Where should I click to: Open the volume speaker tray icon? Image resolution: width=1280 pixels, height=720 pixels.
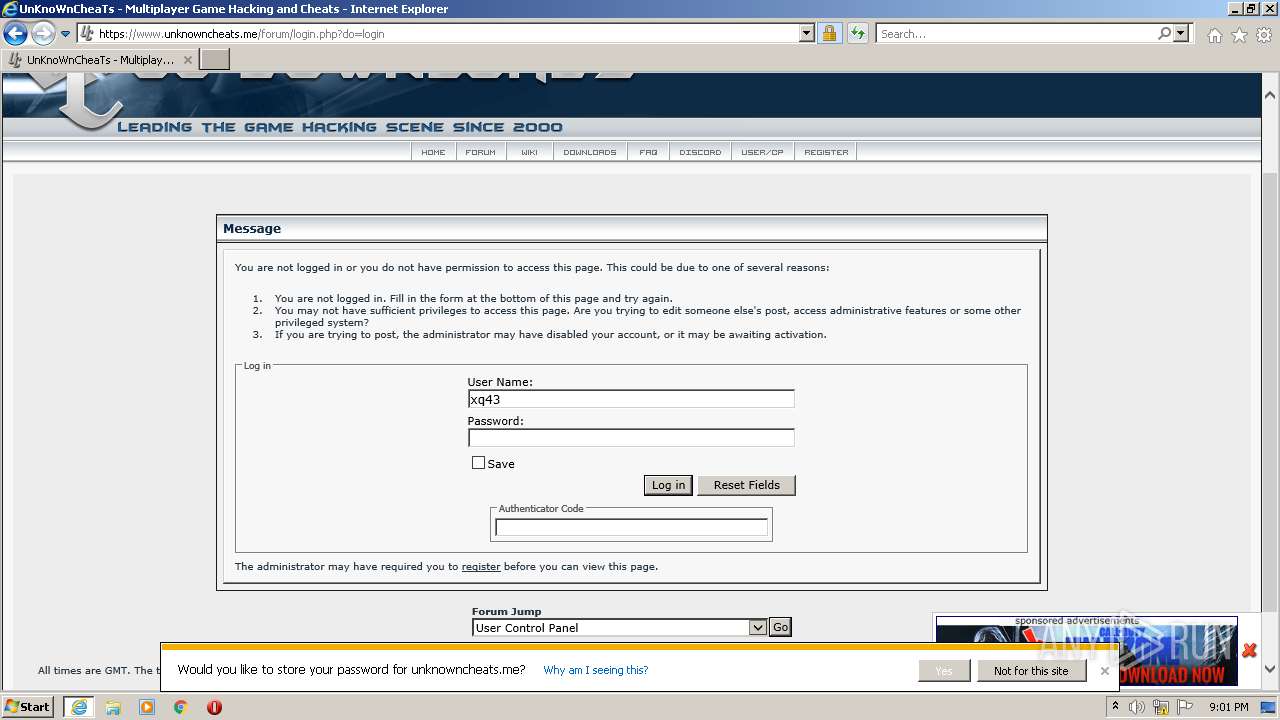tap(1138, 707)
